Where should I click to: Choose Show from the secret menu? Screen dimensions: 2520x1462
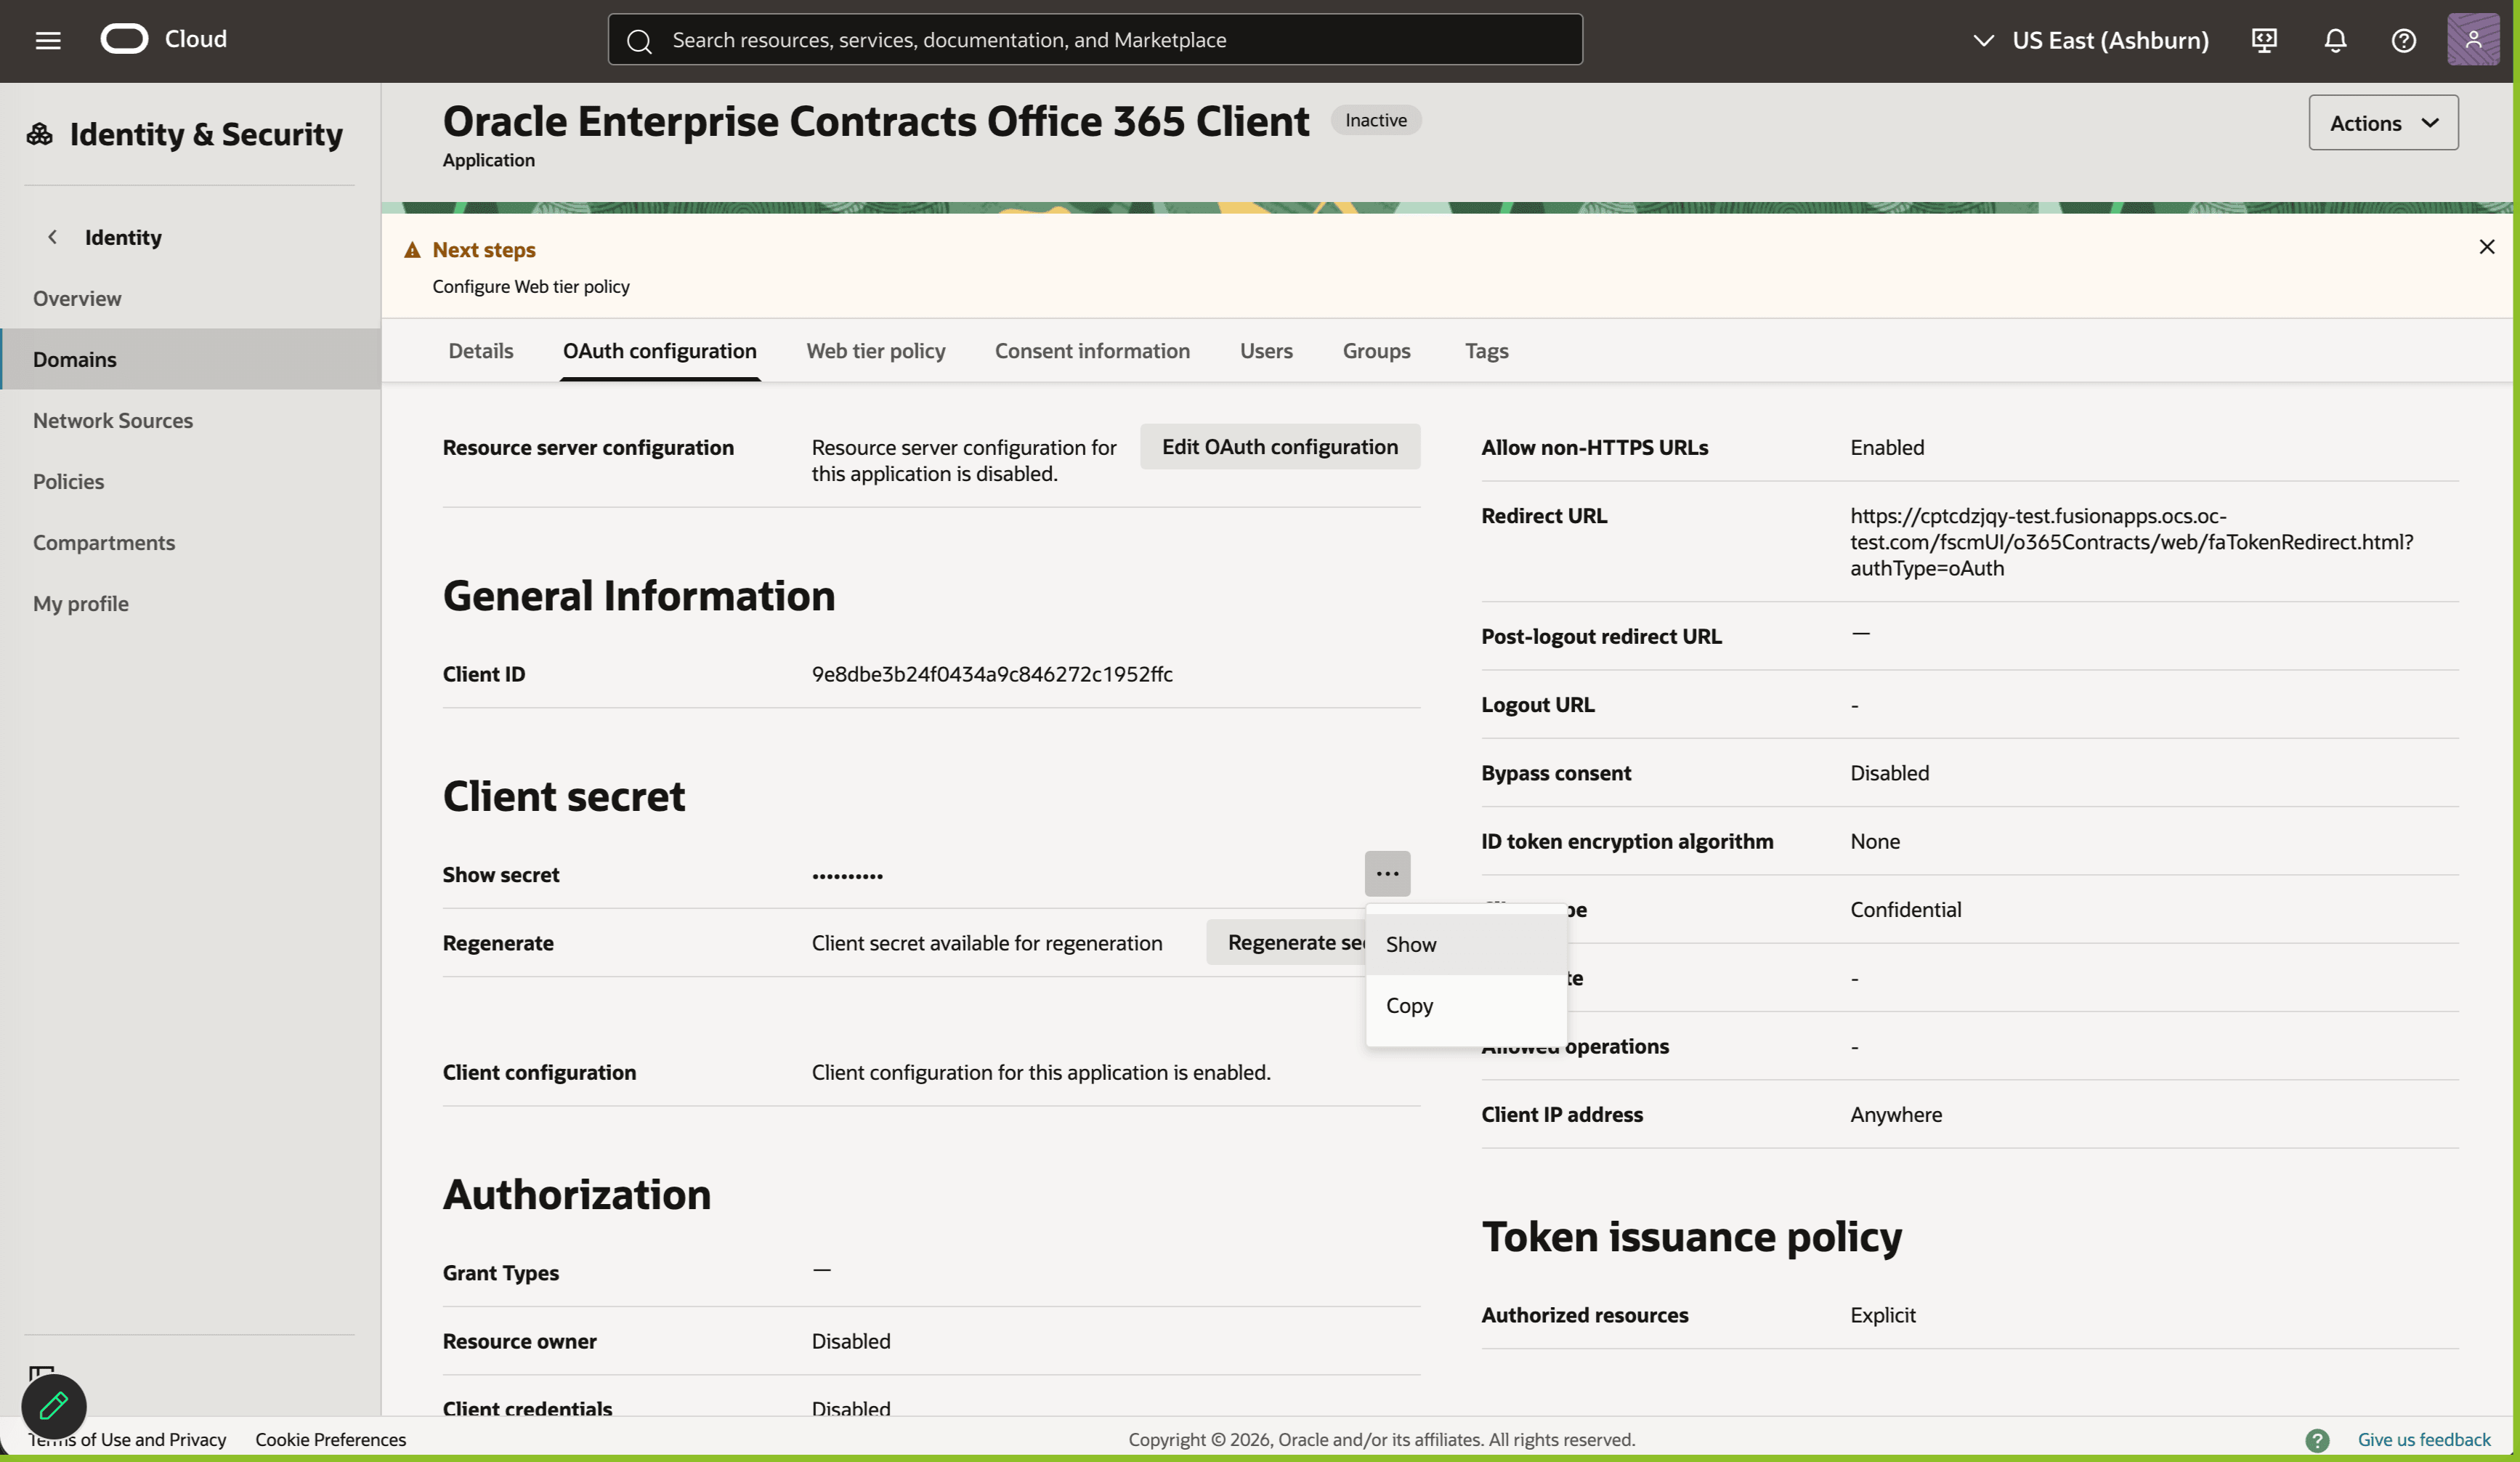(1466, 945)
